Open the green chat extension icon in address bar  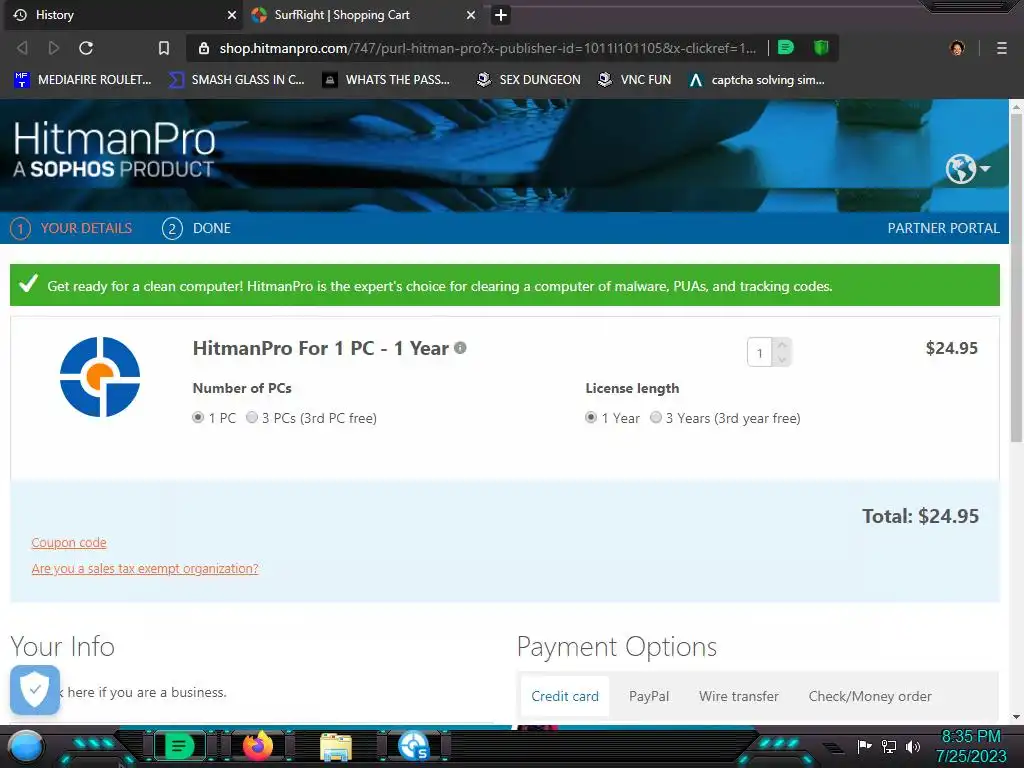(x=786, y=48)
